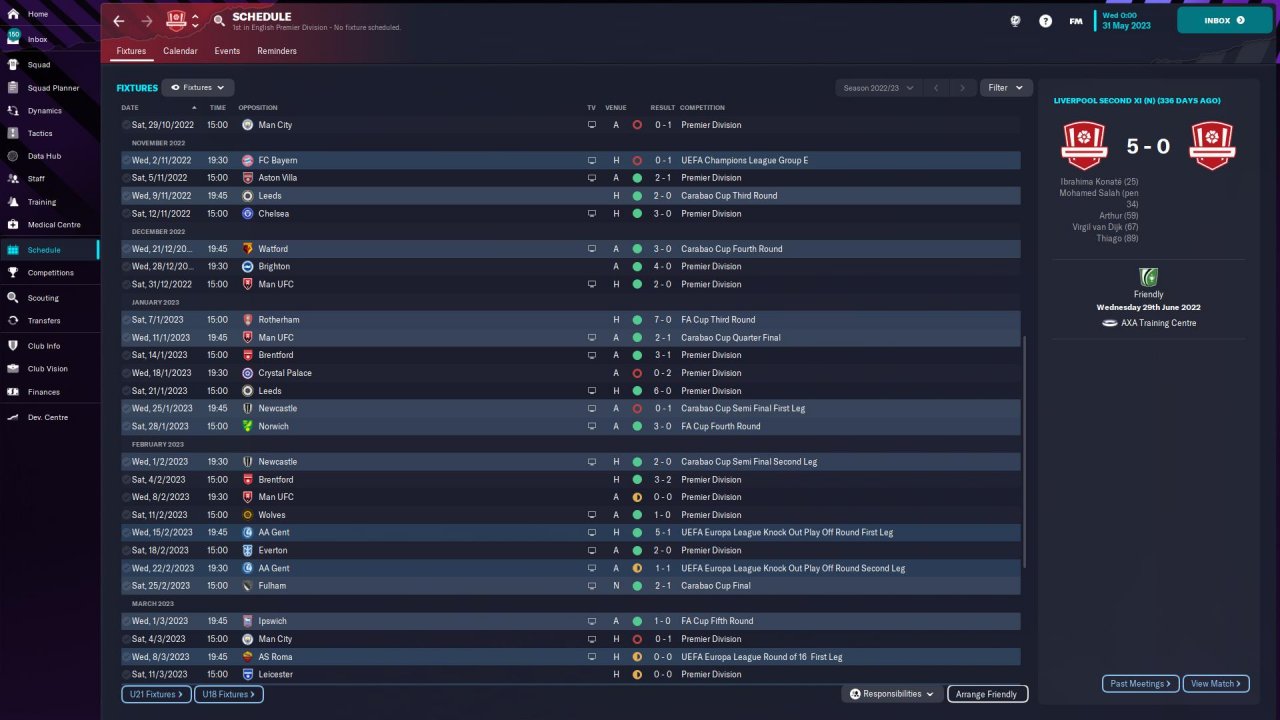The image size is (1280, 720).
Task: Select the circle for Leicester fixture
Action: (127, 675)
